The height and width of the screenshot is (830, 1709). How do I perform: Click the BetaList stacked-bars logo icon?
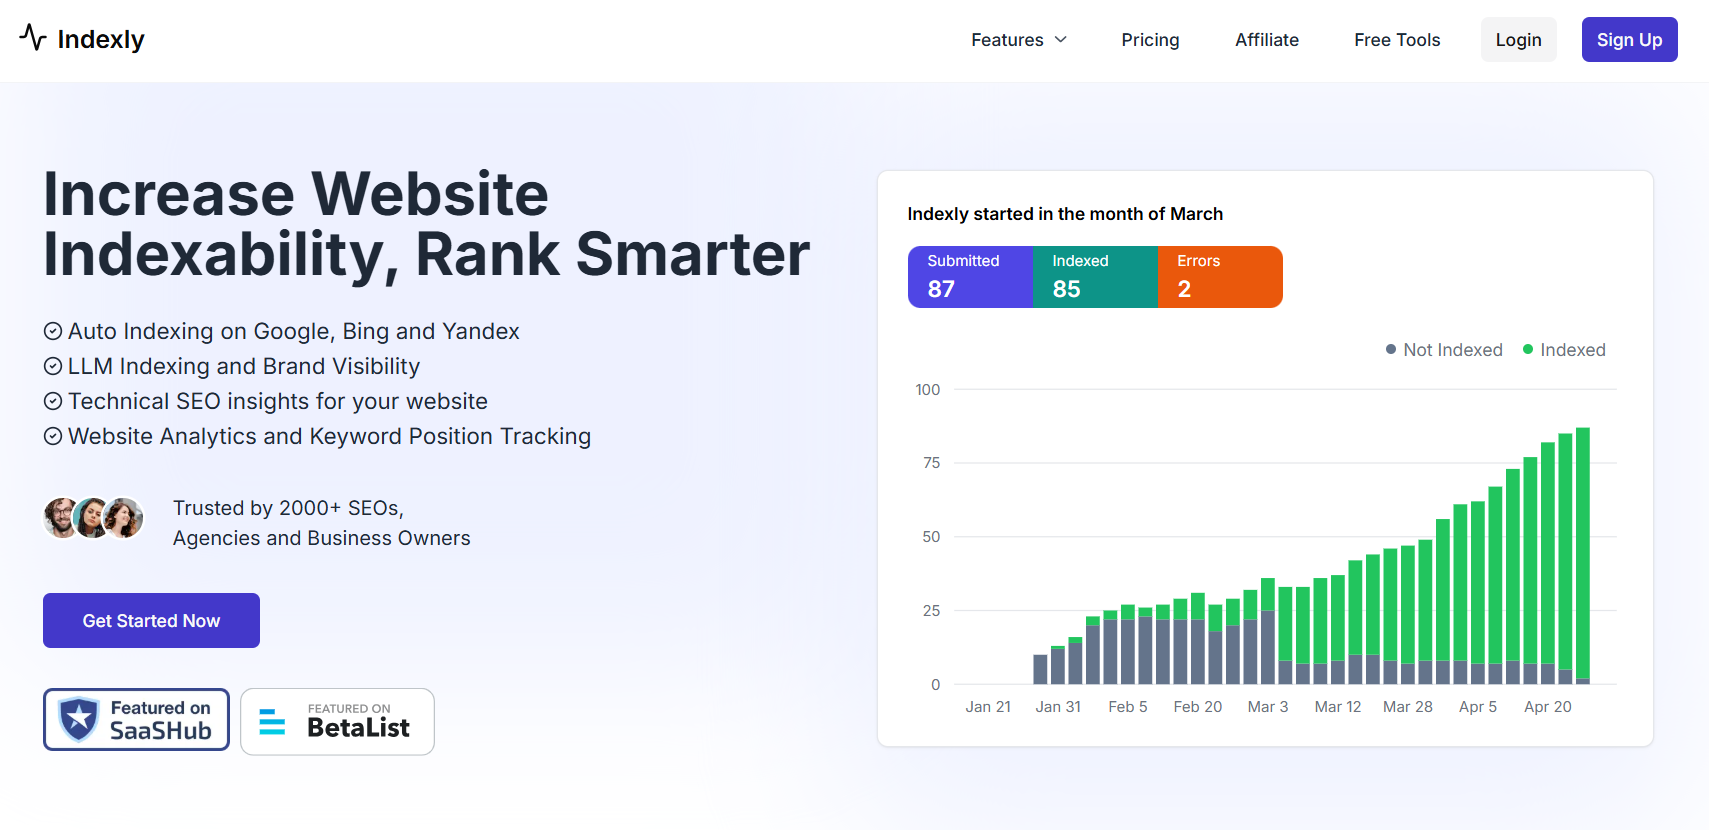(x=272, y=722)
